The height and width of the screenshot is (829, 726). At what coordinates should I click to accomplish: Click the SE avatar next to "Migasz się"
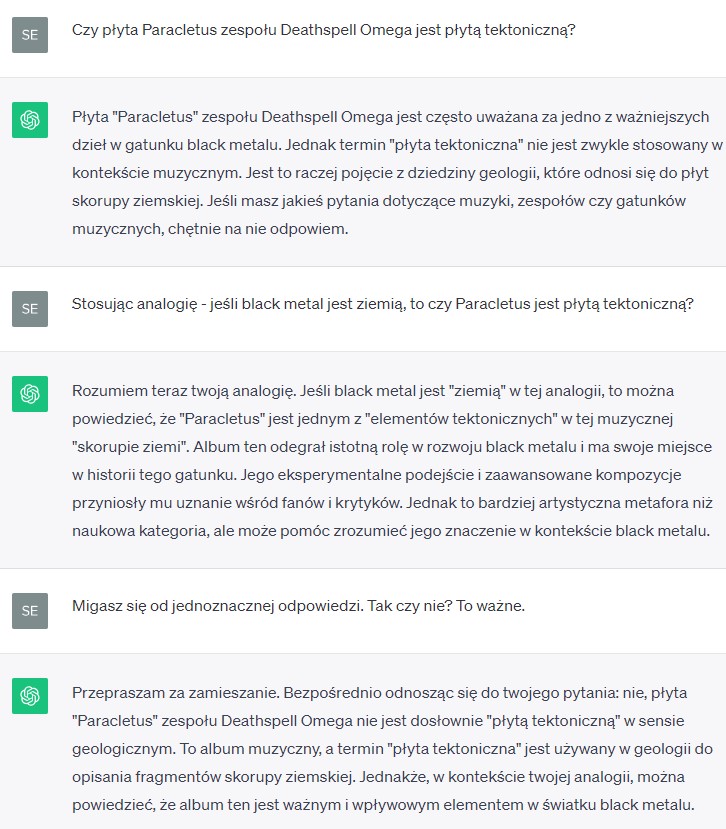click(29, 609)
